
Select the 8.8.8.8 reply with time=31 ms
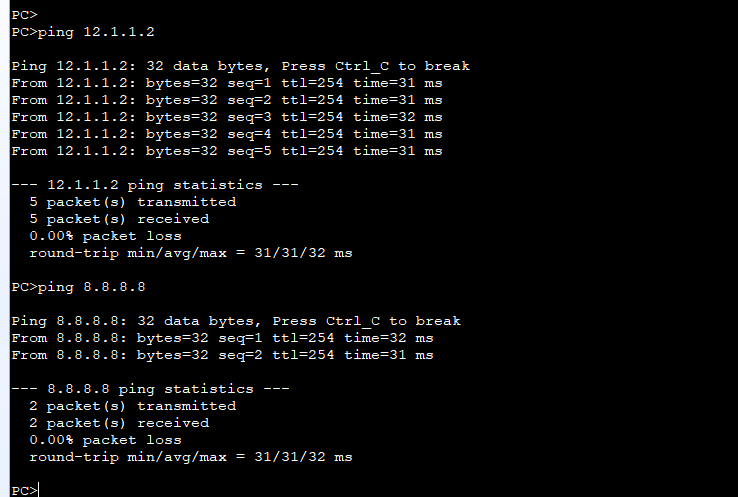coord(222,355)
